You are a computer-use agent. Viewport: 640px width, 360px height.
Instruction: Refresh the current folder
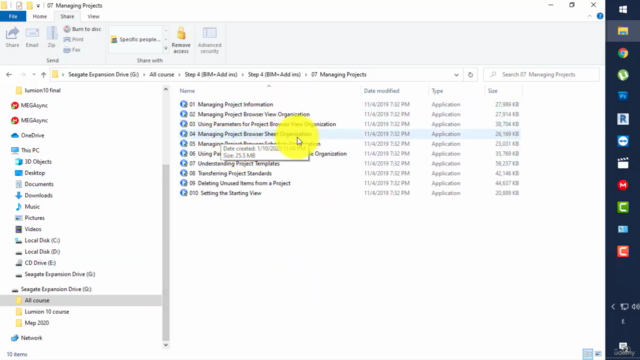[x=470, y=75]
